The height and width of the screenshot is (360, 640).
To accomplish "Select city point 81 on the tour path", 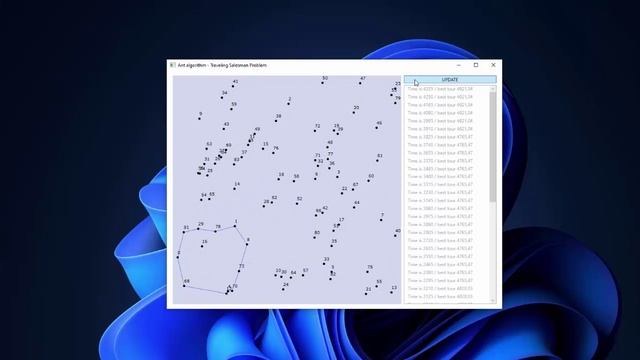I will pos(184,232).
